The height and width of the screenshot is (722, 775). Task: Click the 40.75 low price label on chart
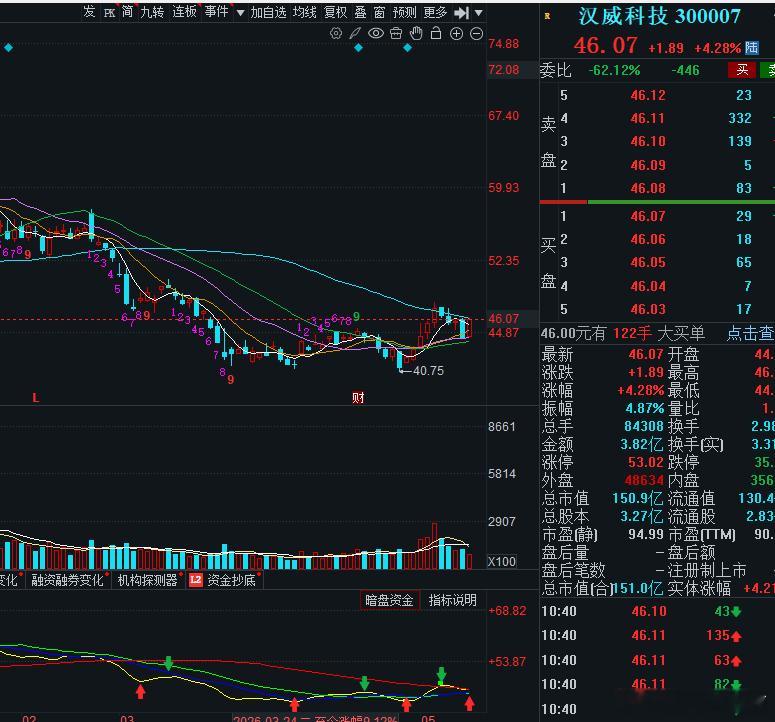tap(428, 371)
